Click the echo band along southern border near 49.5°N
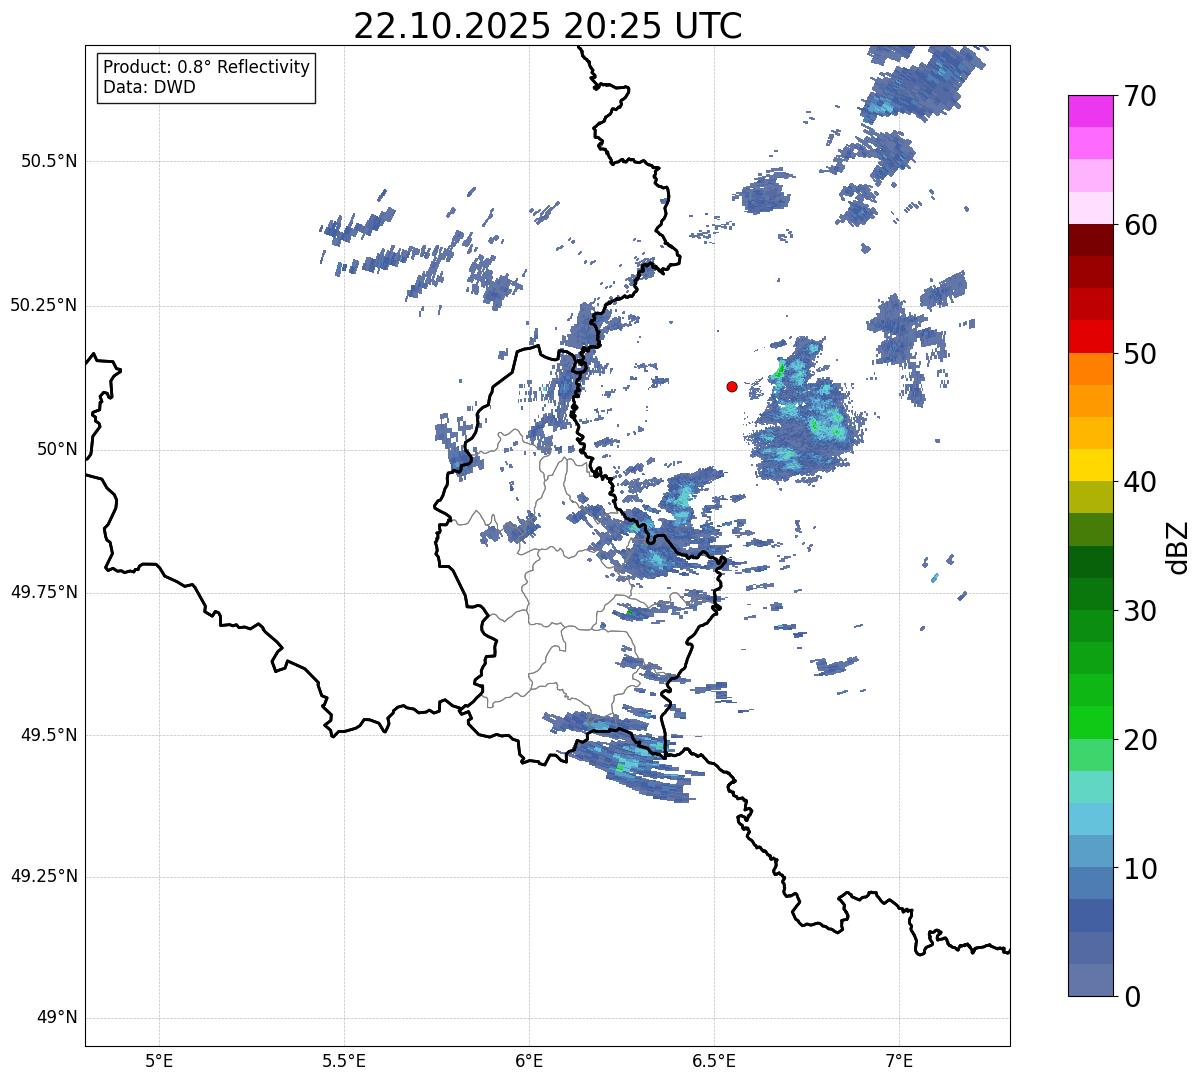 click(x=620, y=757)
